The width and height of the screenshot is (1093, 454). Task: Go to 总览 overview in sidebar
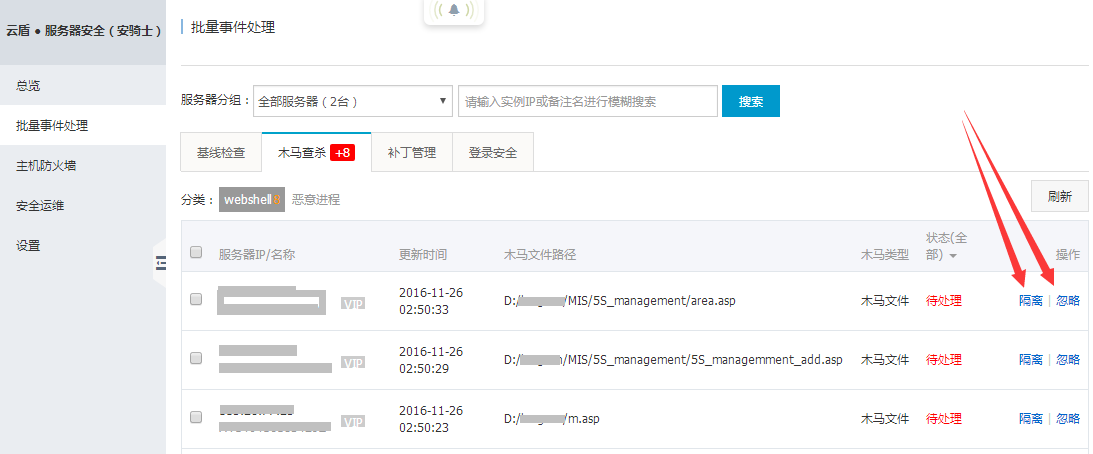tap(28, 85)
